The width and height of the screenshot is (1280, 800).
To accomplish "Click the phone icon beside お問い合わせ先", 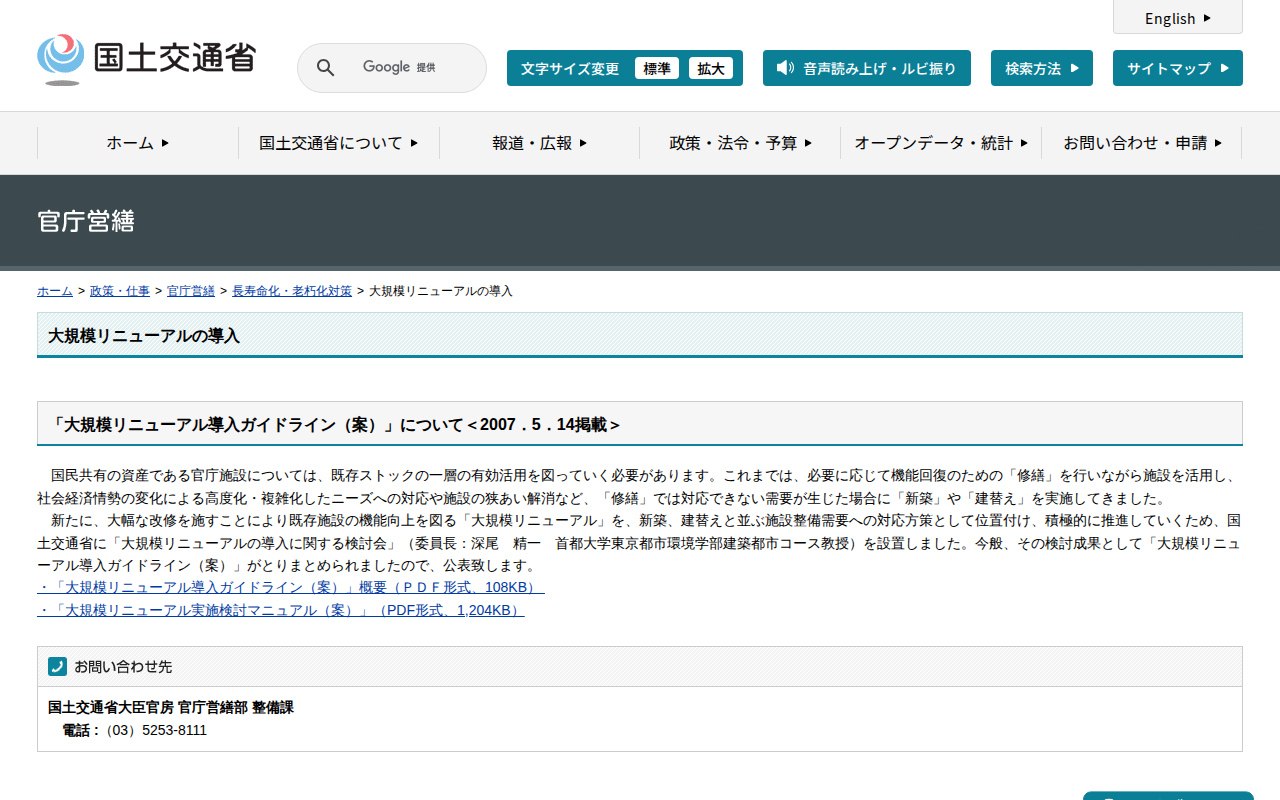I will (x=57, y=666).
